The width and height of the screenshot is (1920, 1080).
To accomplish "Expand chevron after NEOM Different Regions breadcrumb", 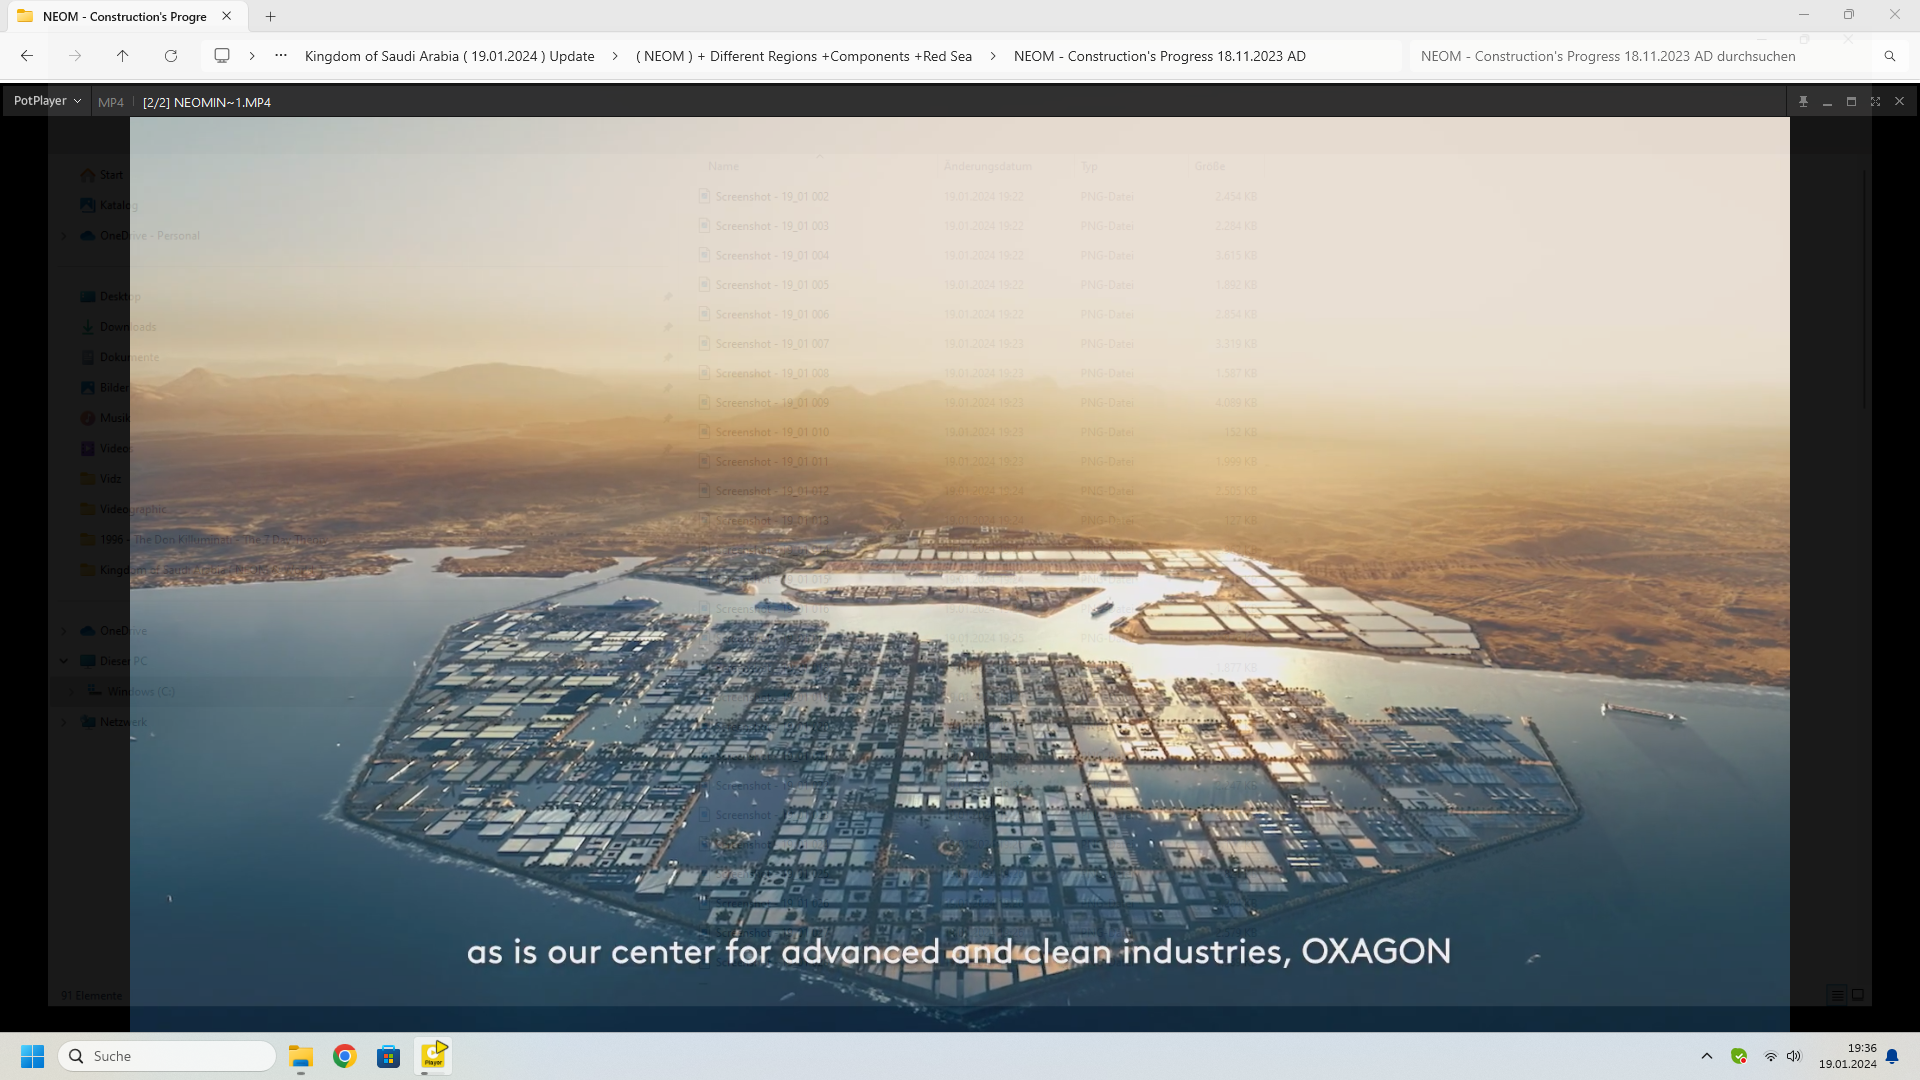I will tap(993, 56).
